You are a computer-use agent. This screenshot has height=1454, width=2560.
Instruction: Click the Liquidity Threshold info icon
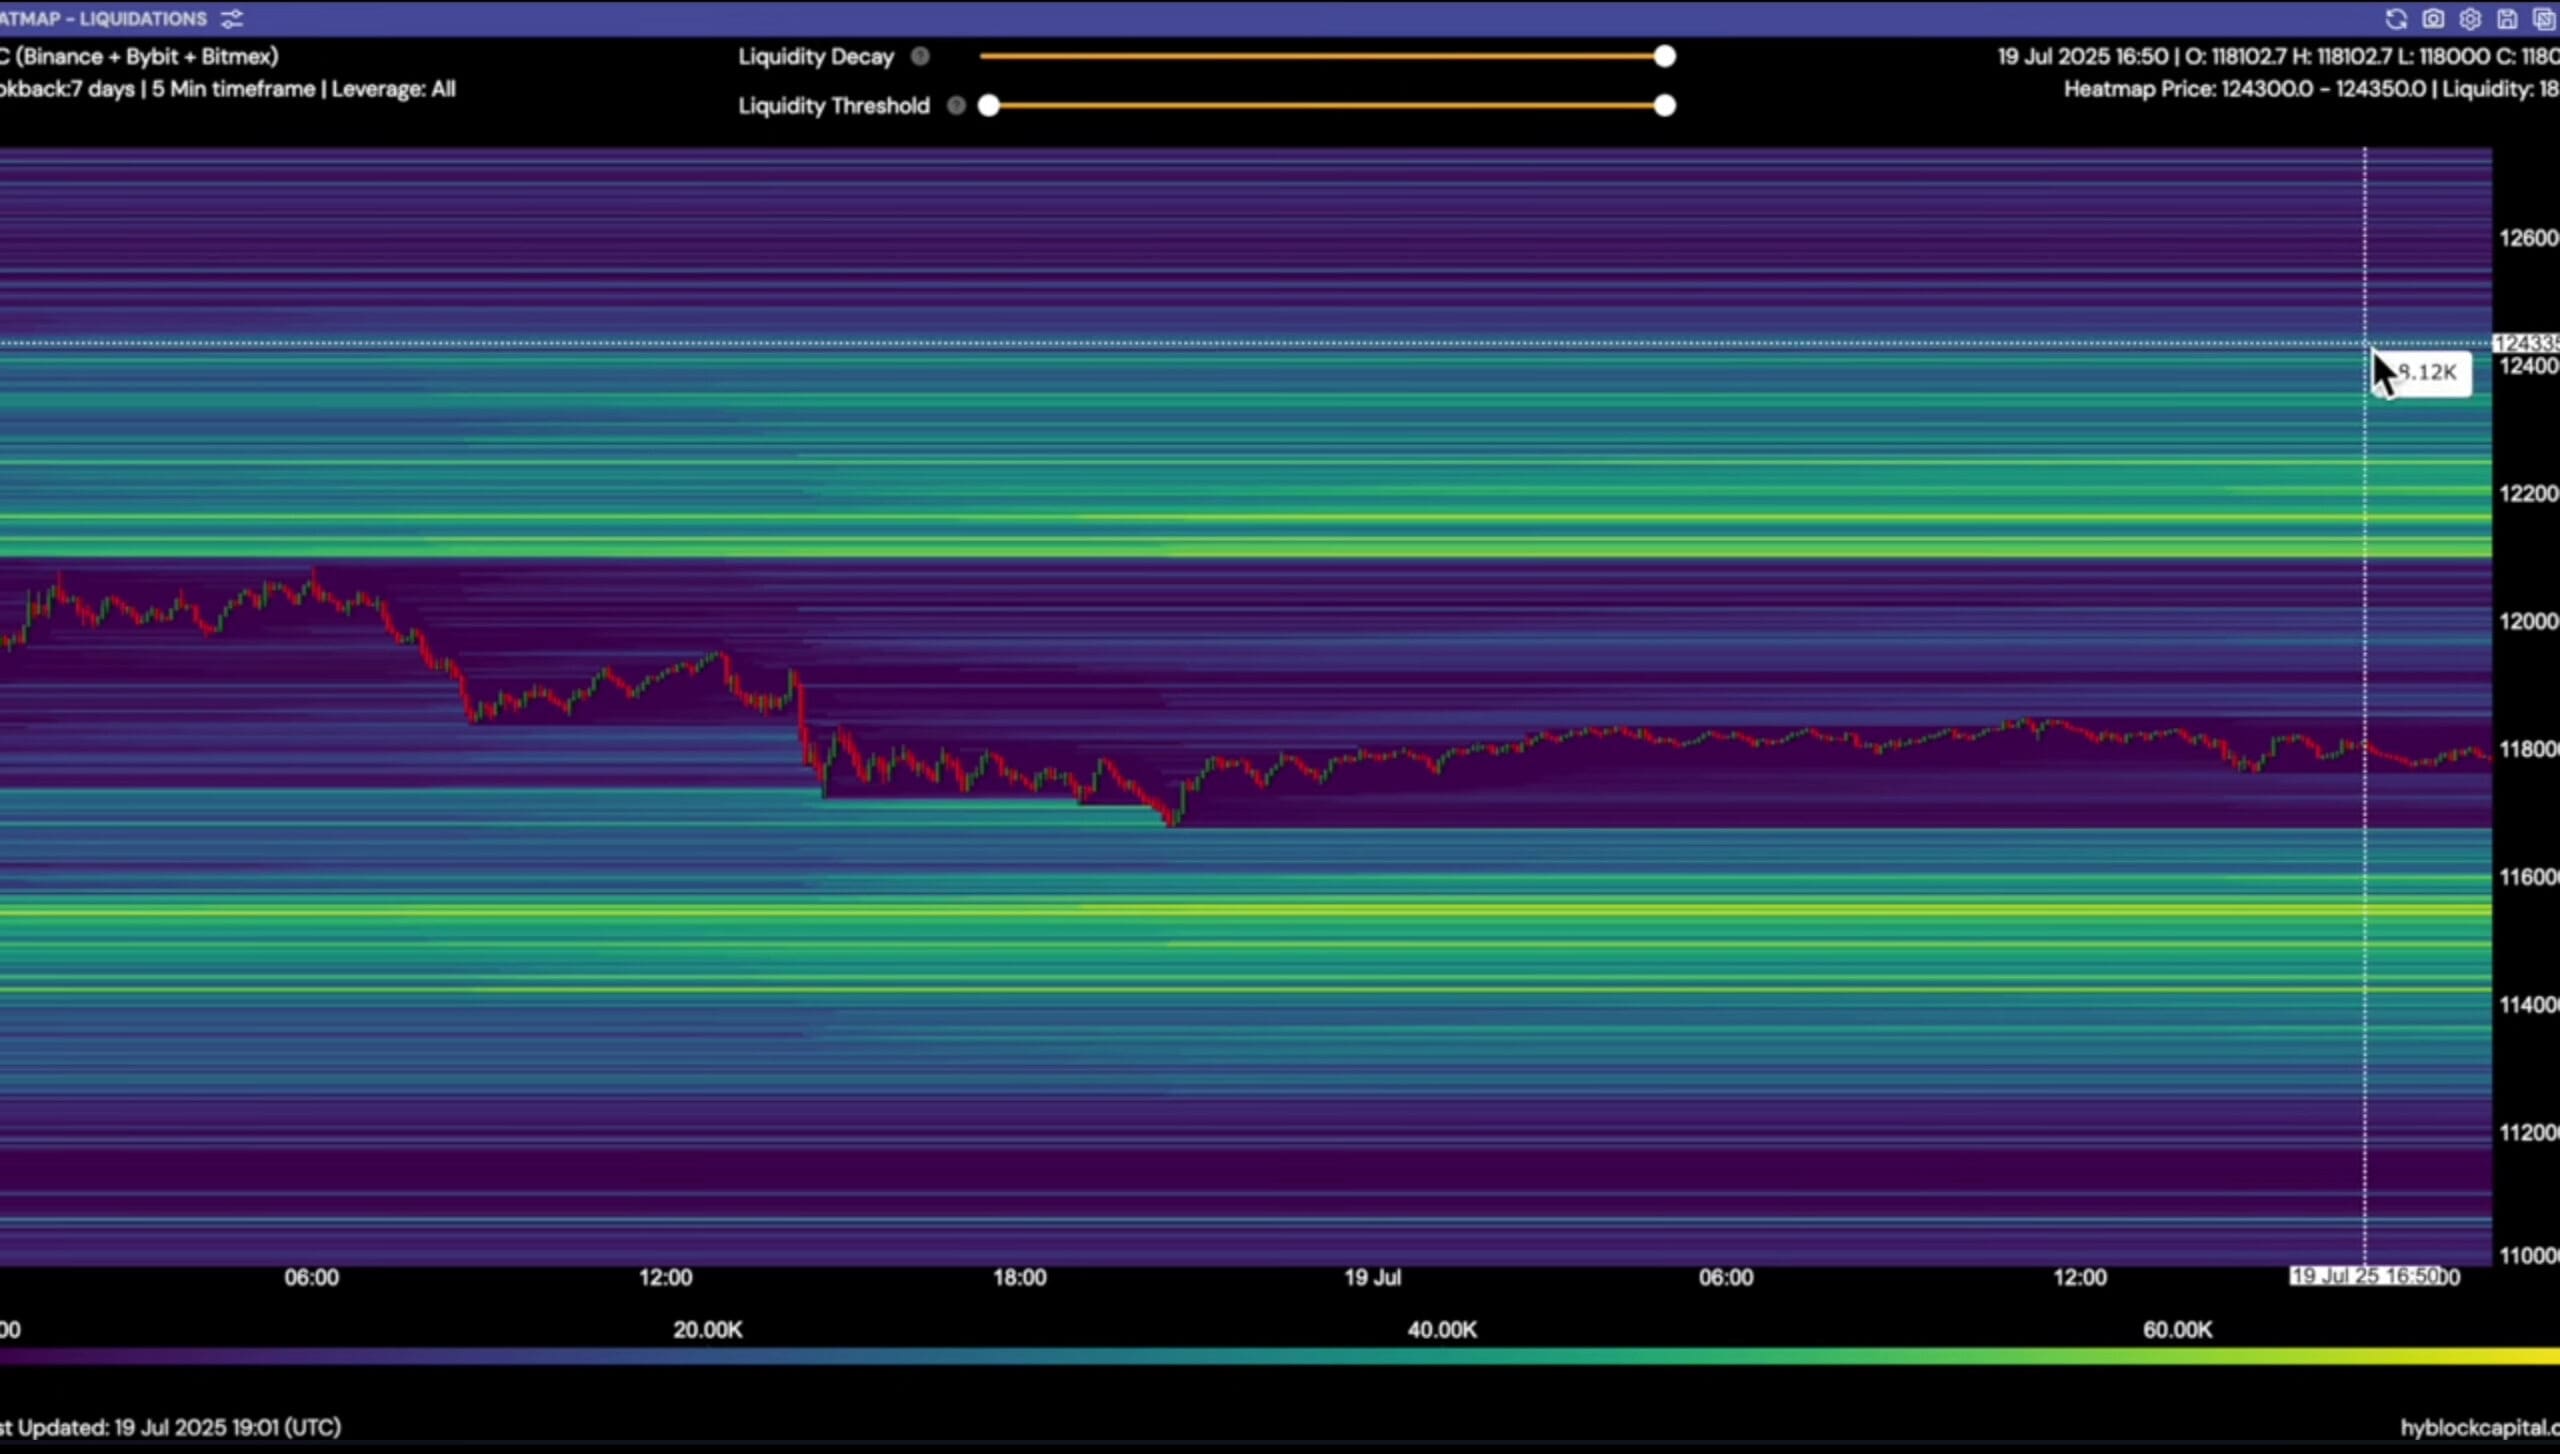956,105
